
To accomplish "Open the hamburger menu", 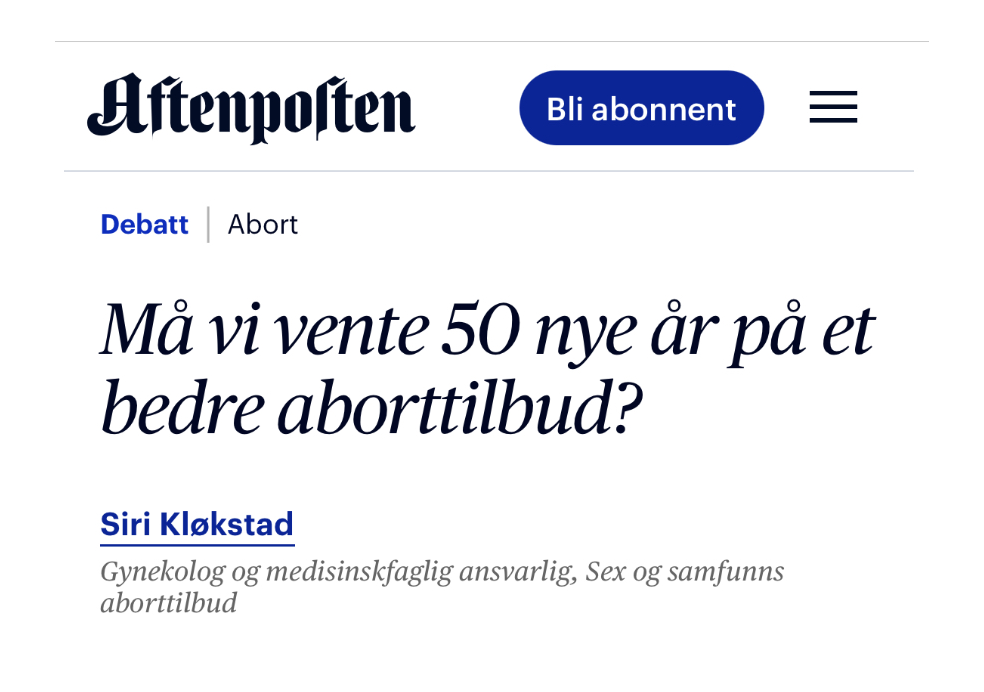I will click(x=833, y=107).
